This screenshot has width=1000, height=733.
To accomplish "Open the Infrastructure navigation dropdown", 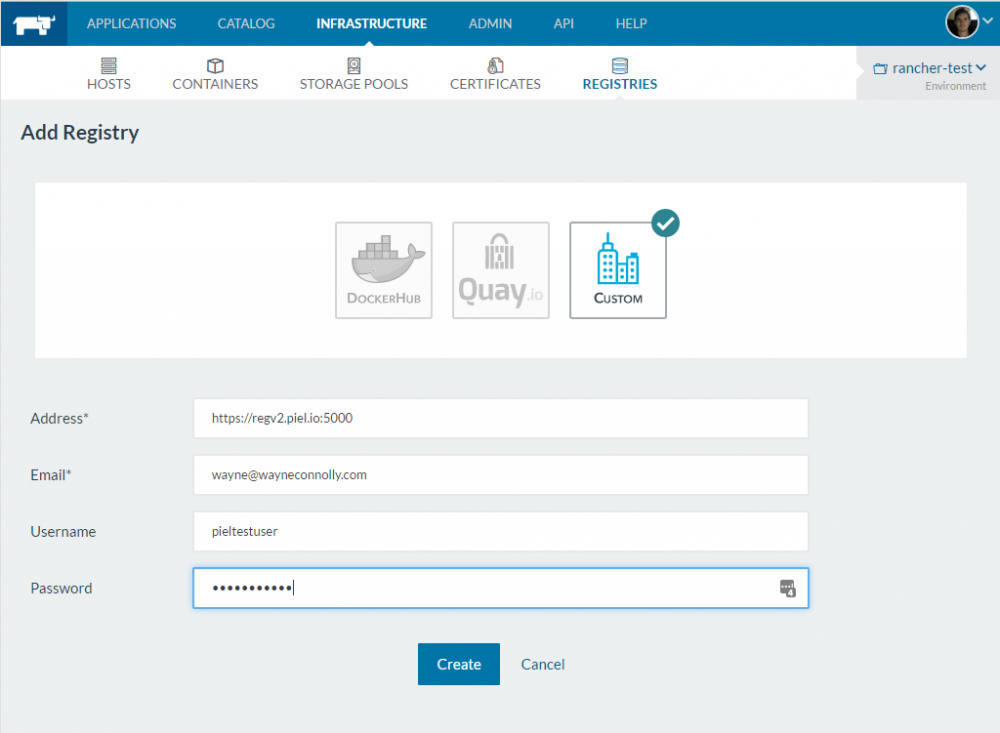I will 371,23.
